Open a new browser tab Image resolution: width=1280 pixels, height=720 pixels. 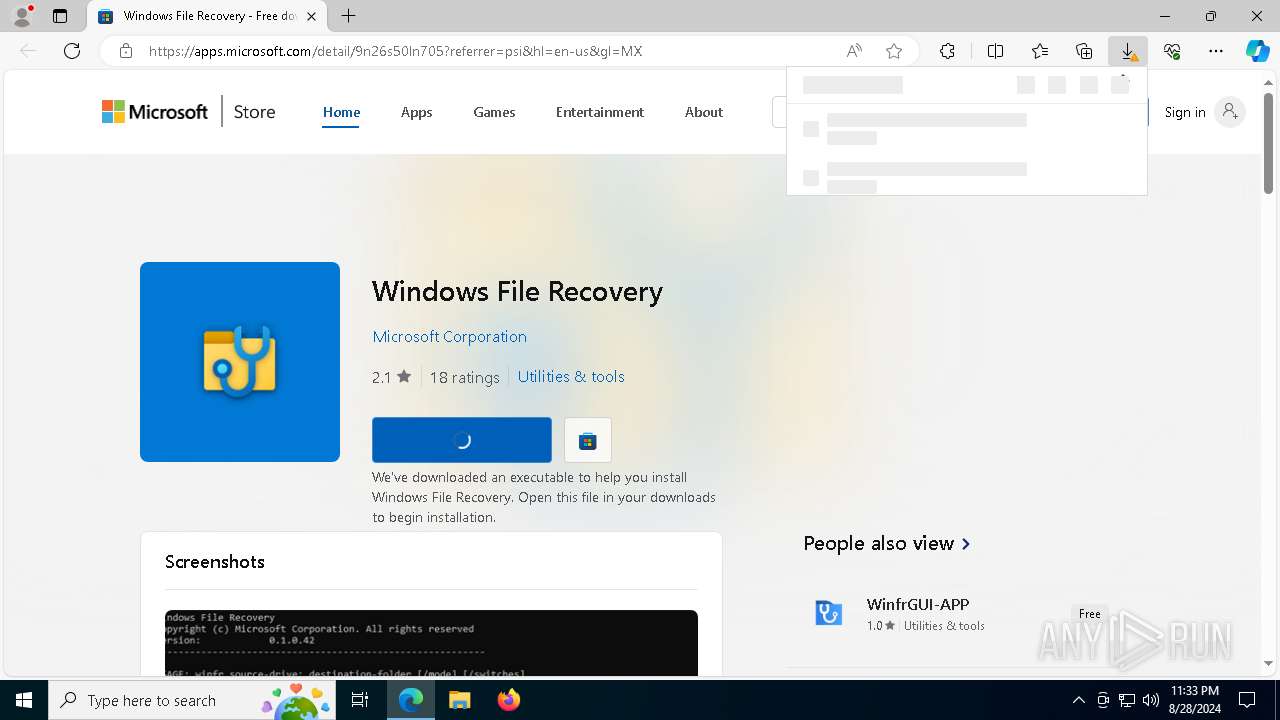348,16
